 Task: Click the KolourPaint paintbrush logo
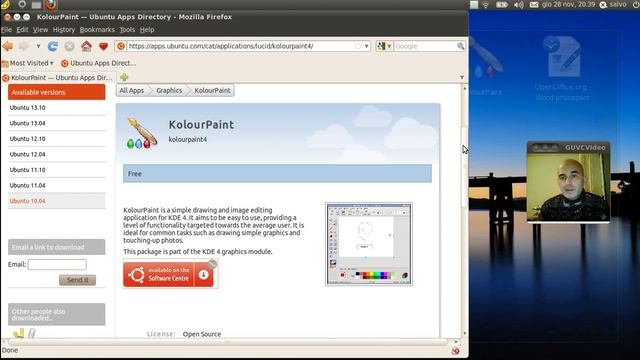tap(142, 133)
